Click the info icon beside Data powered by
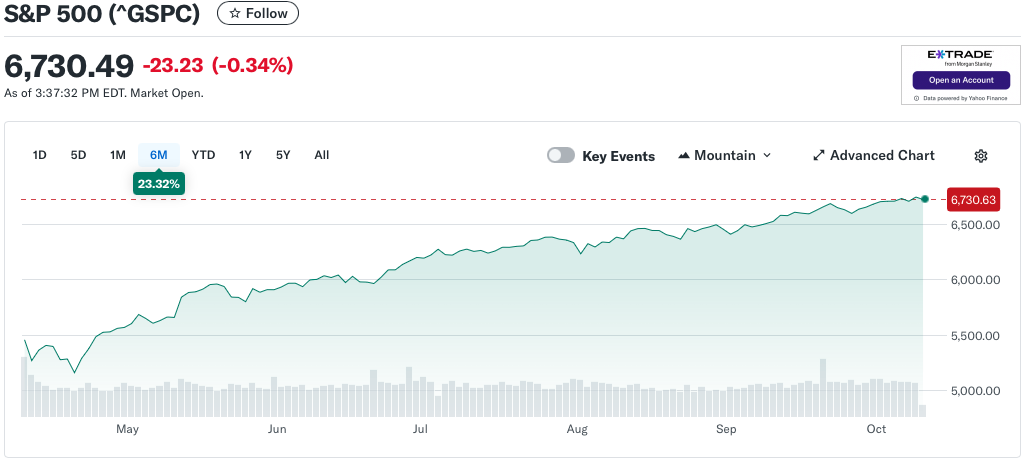 coord(917,98)
